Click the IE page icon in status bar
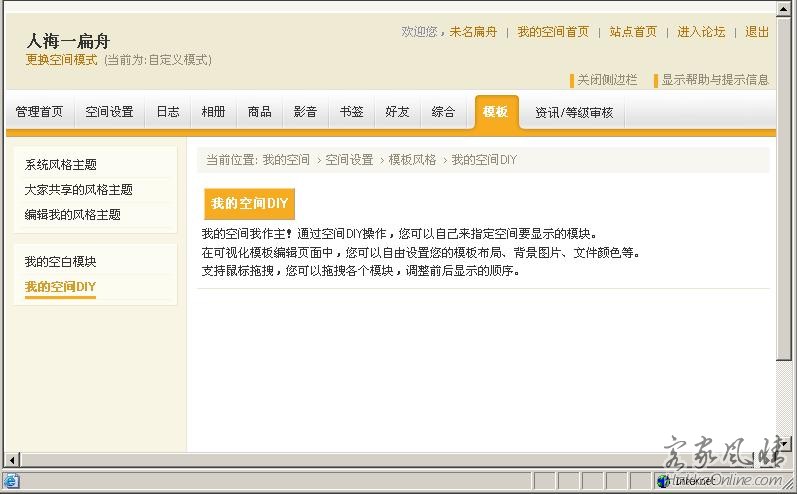The height and width of the screenshot is (494, 797). coord(11,481)
